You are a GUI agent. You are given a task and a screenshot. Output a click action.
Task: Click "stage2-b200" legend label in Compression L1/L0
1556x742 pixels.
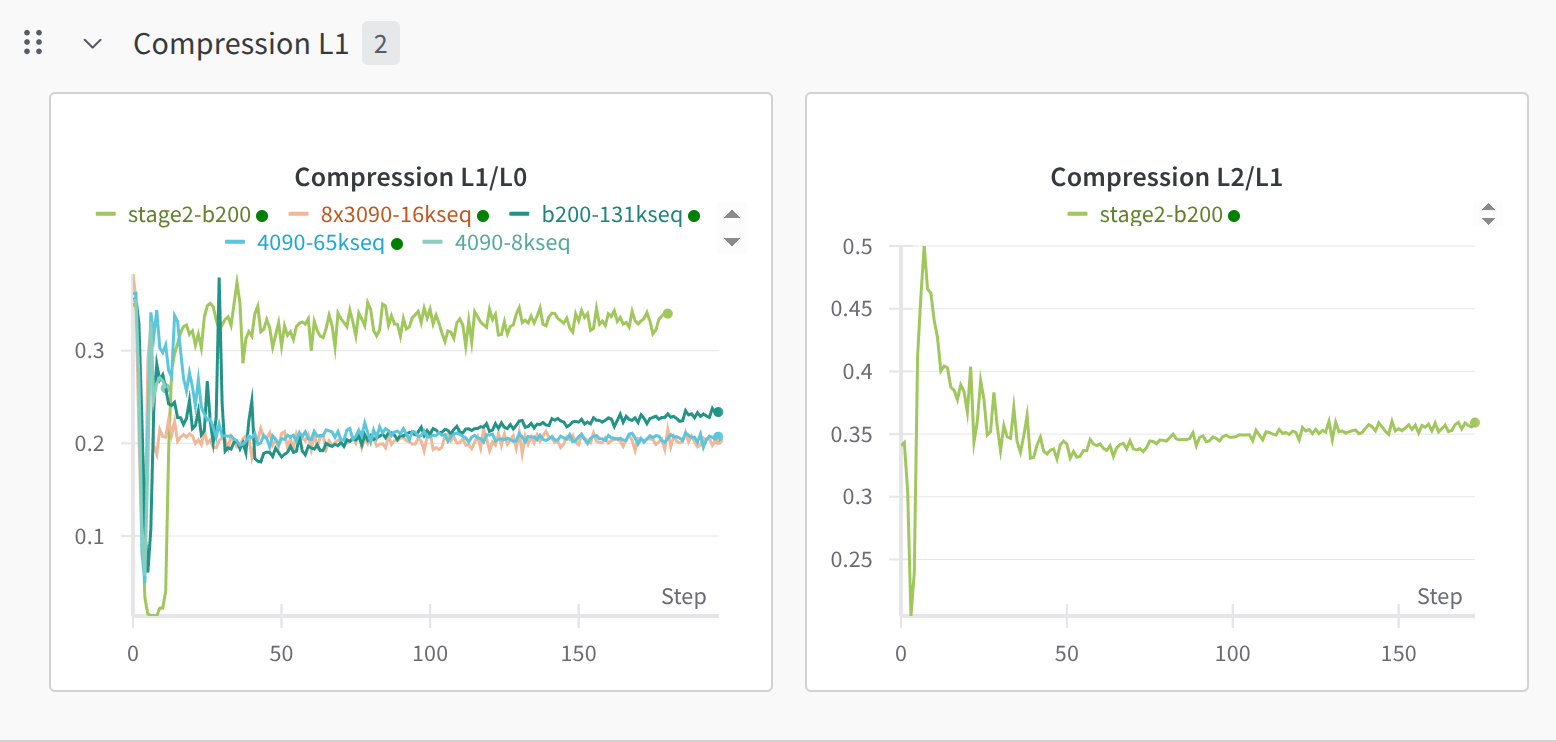(x=189, y=214)
